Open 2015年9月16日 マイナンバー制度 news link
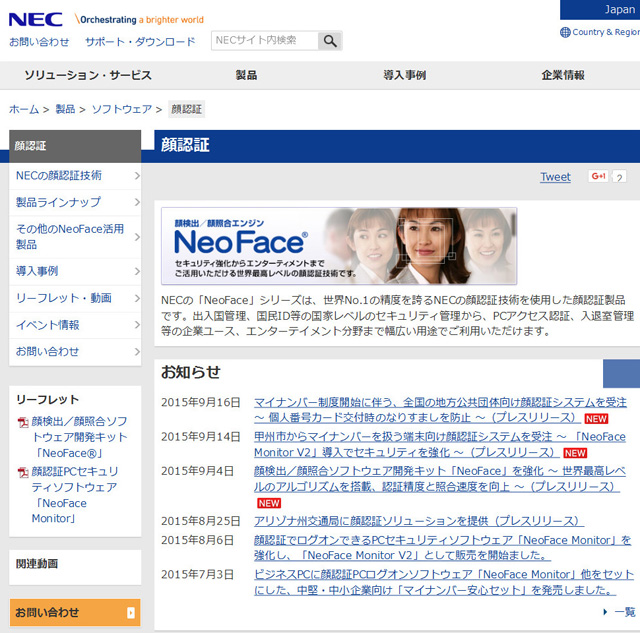Viewport: 640px width, 633px height. click(x=440, y=410)
